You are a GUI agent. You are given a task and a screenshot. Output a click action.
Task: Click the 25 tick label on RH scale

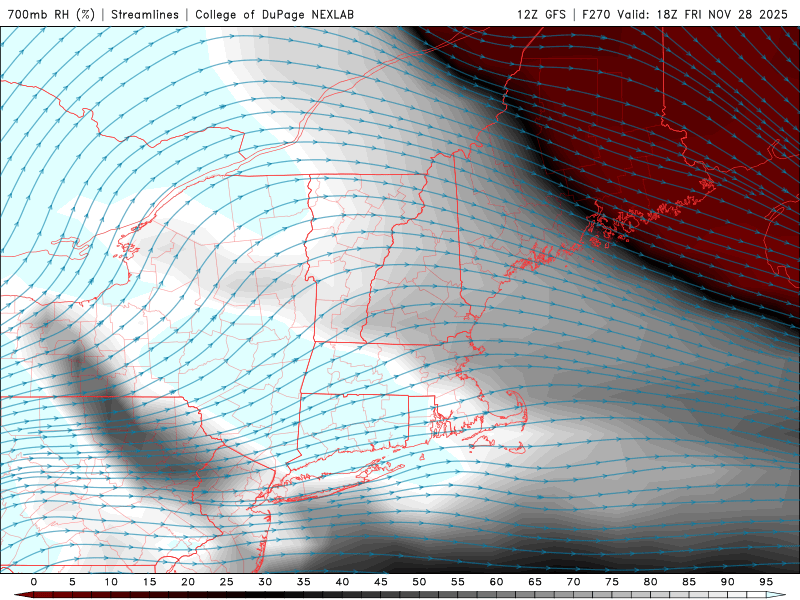click(x=227, y=582)
